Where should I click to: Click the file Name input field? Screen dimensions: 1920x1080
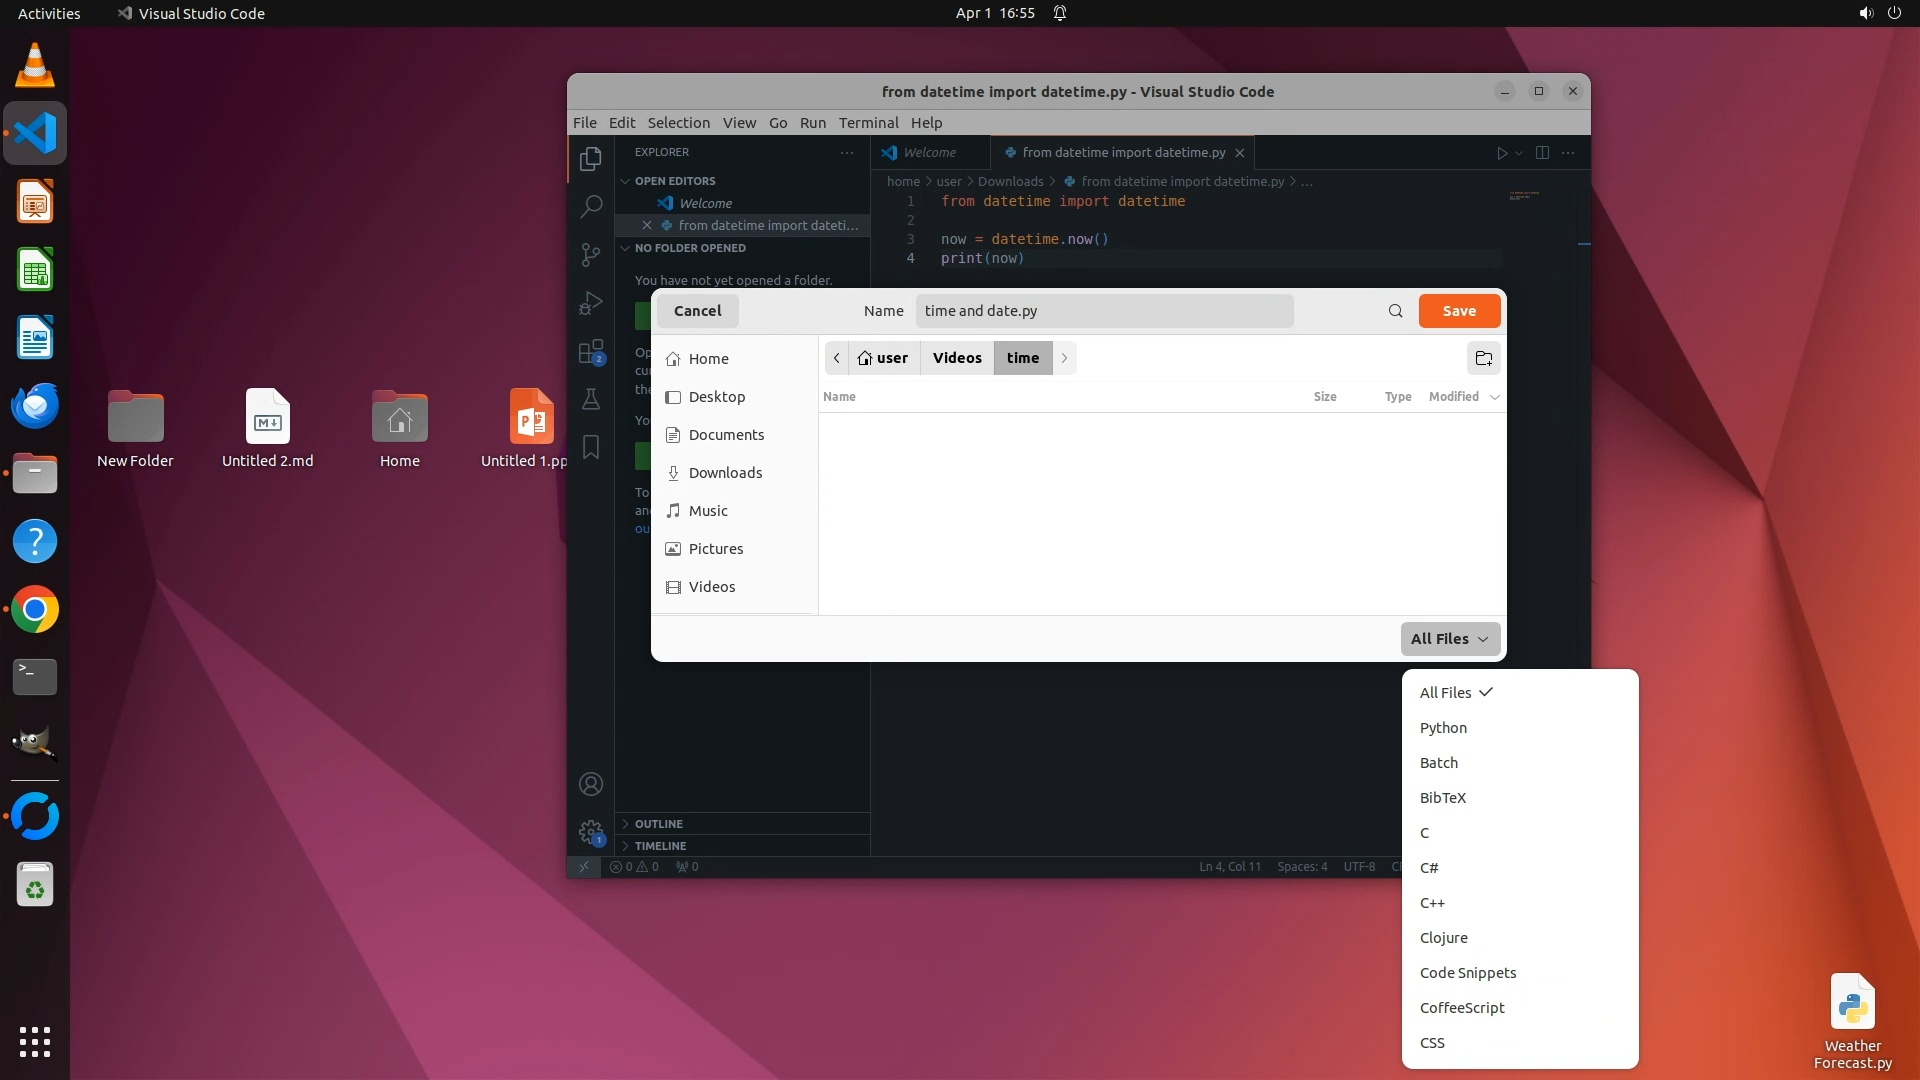[x=1104, y=311]
